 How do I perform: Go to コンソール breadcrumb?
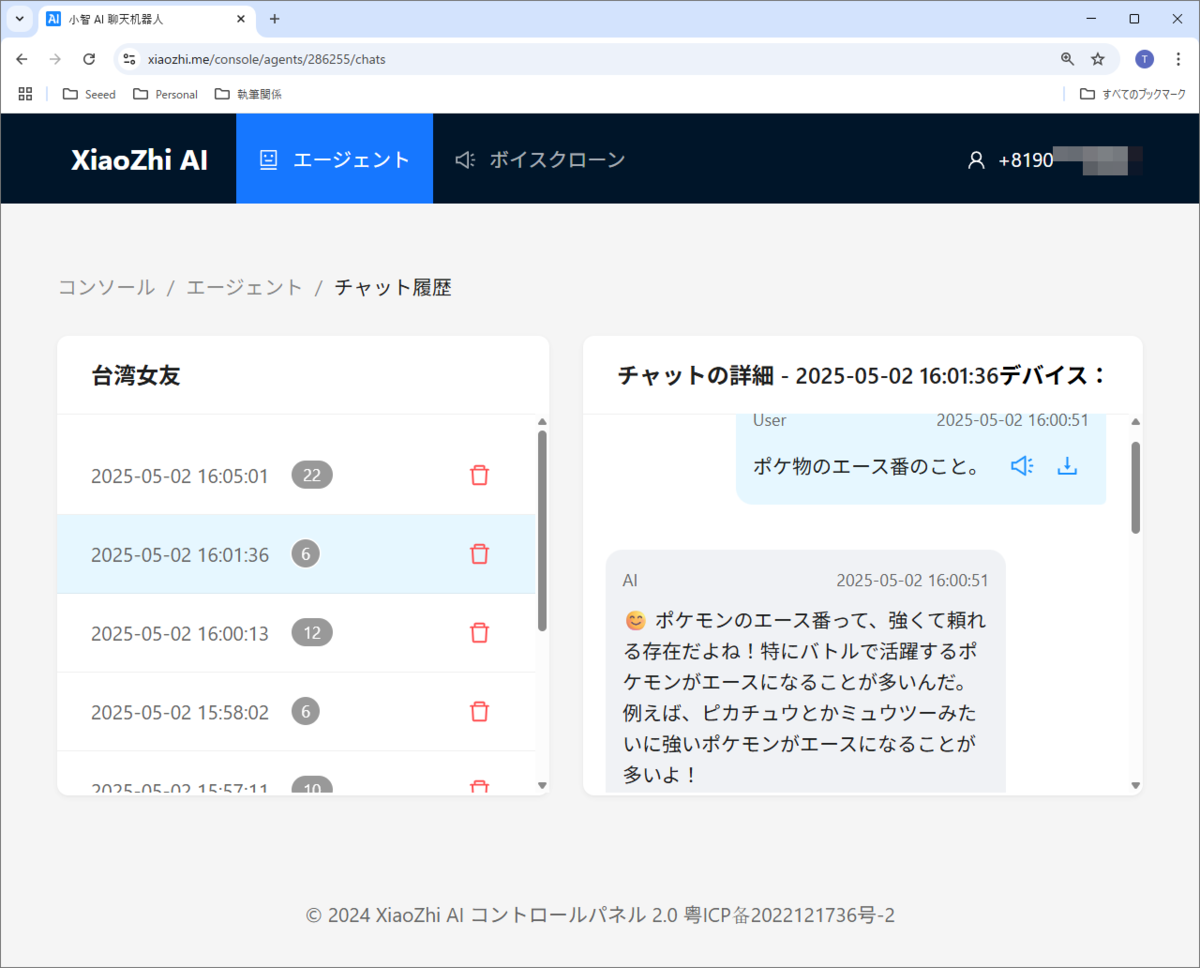tap(107, 287)
